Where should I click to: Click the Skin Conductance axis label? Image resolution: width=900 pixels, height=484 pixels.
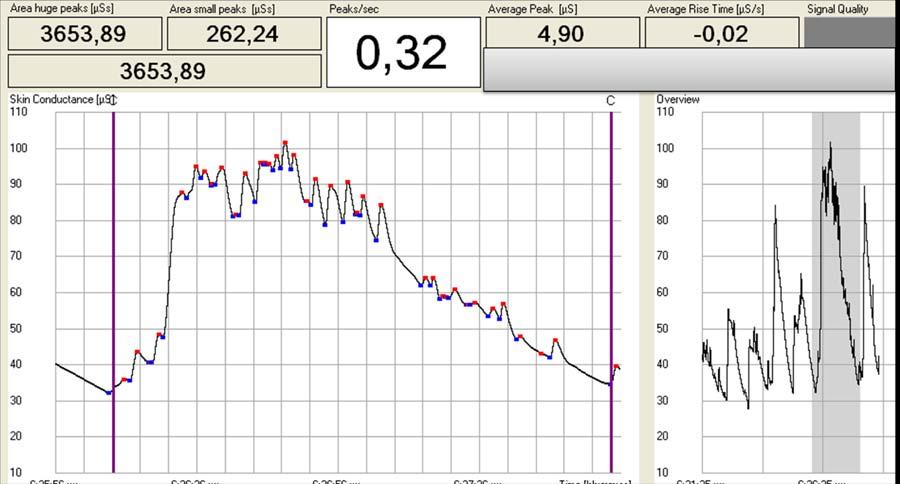[63, 99]
